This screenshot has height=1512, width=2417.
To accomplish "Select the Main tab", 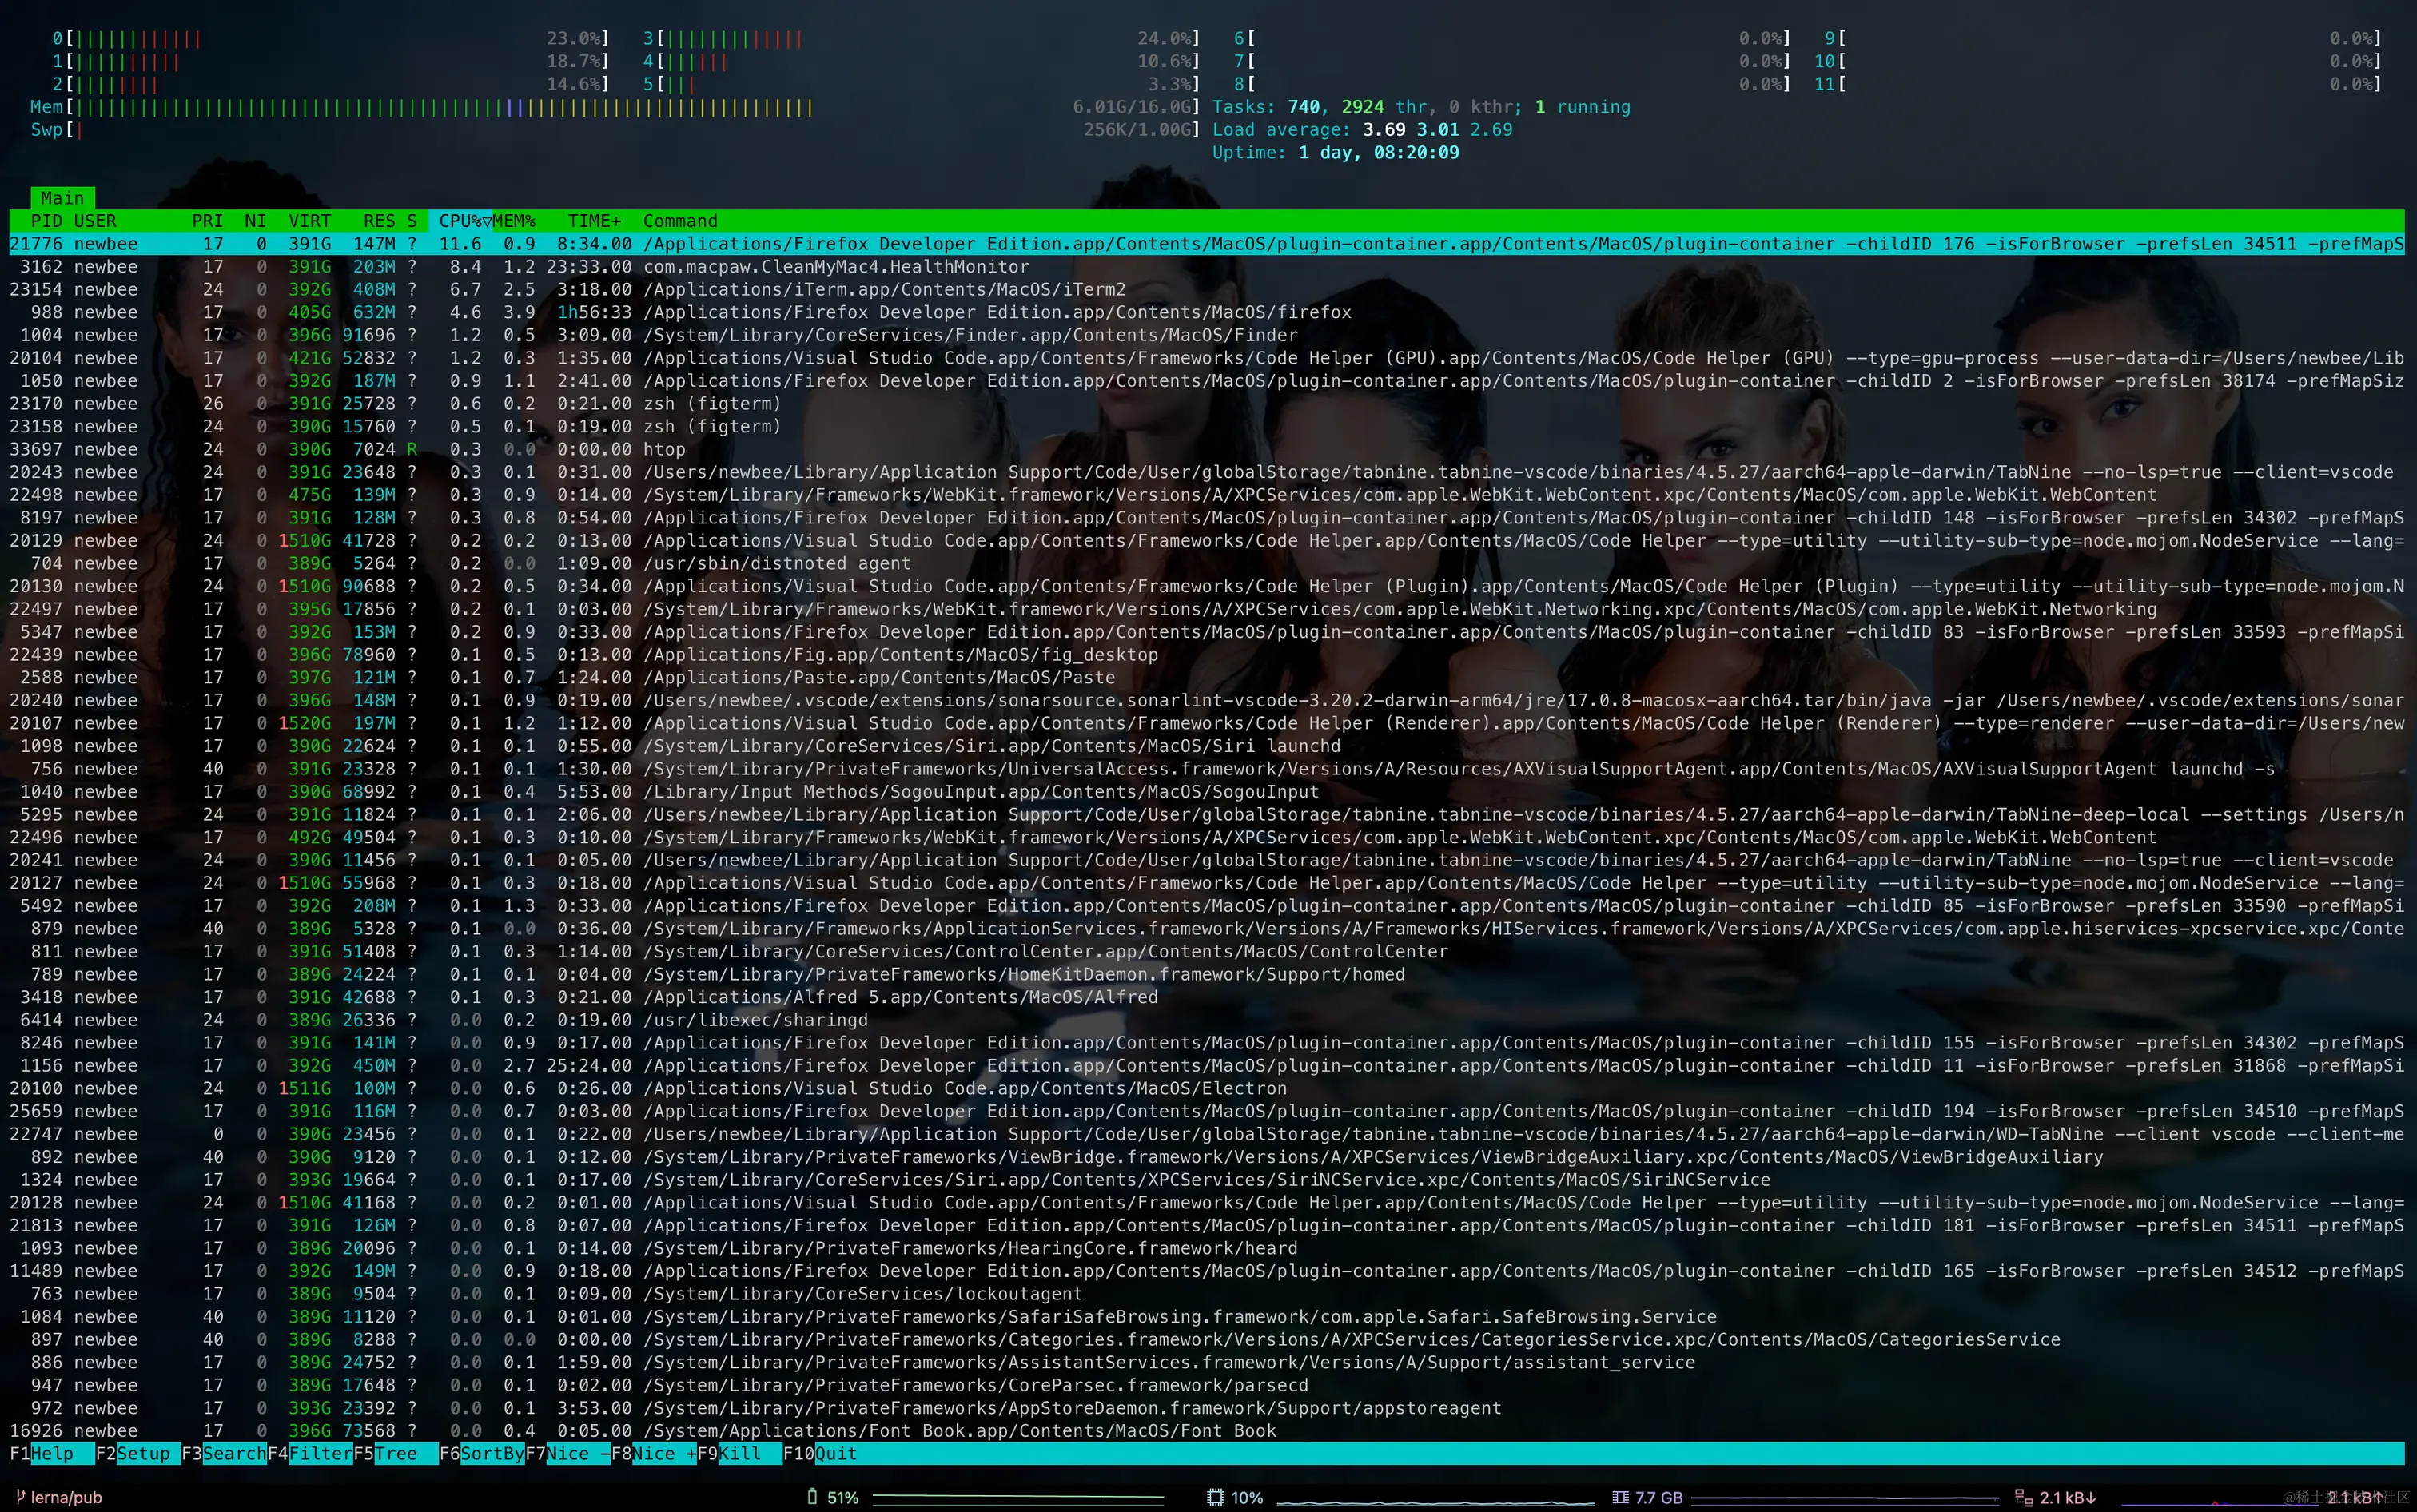I will (62, 198).
